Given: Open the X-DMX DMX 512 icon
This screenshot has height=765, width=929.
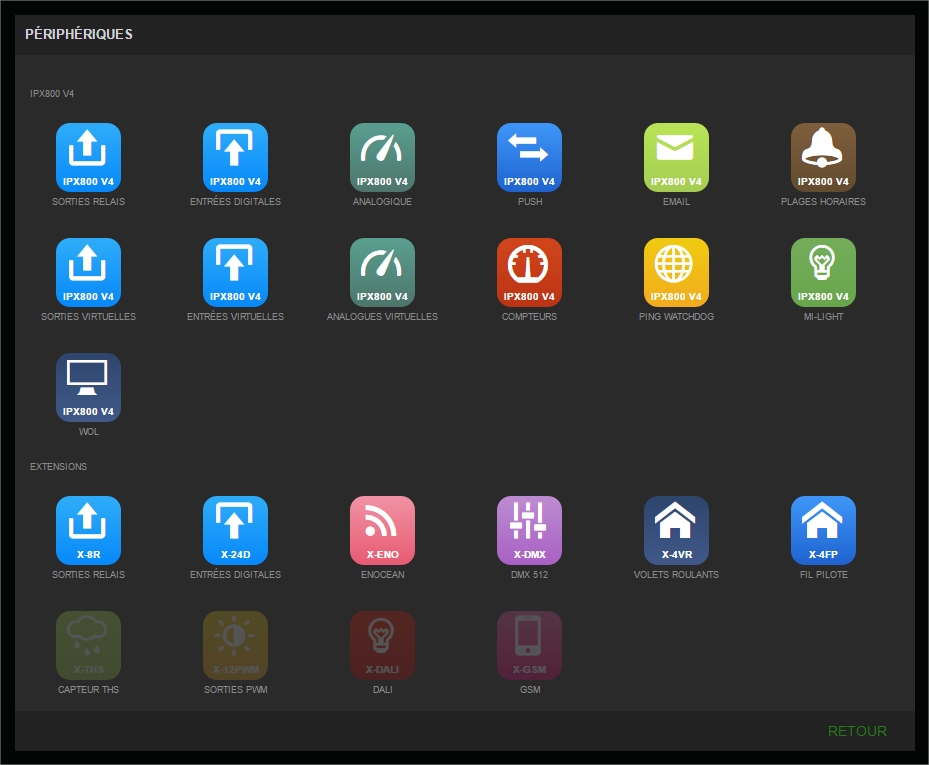Looking at the screenshot, I should [x=529, y=530].
